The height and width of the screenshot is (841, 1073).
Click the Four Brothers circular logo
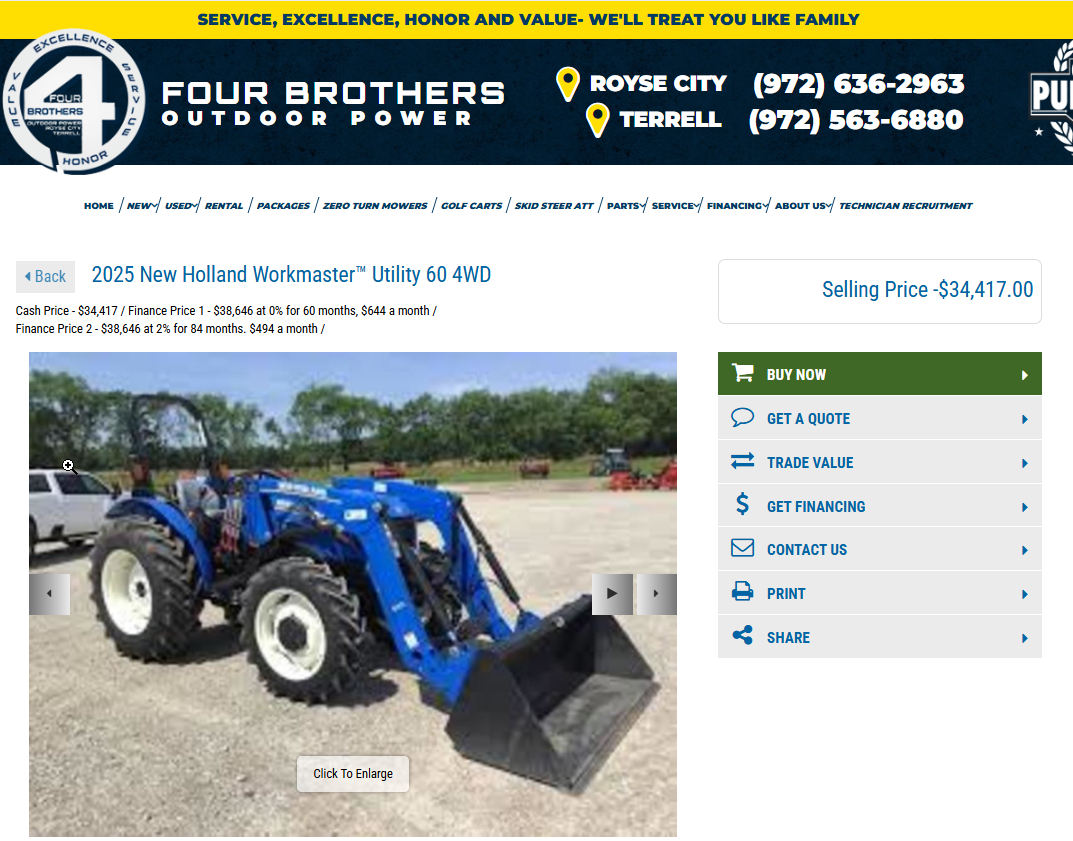point(73,101)
